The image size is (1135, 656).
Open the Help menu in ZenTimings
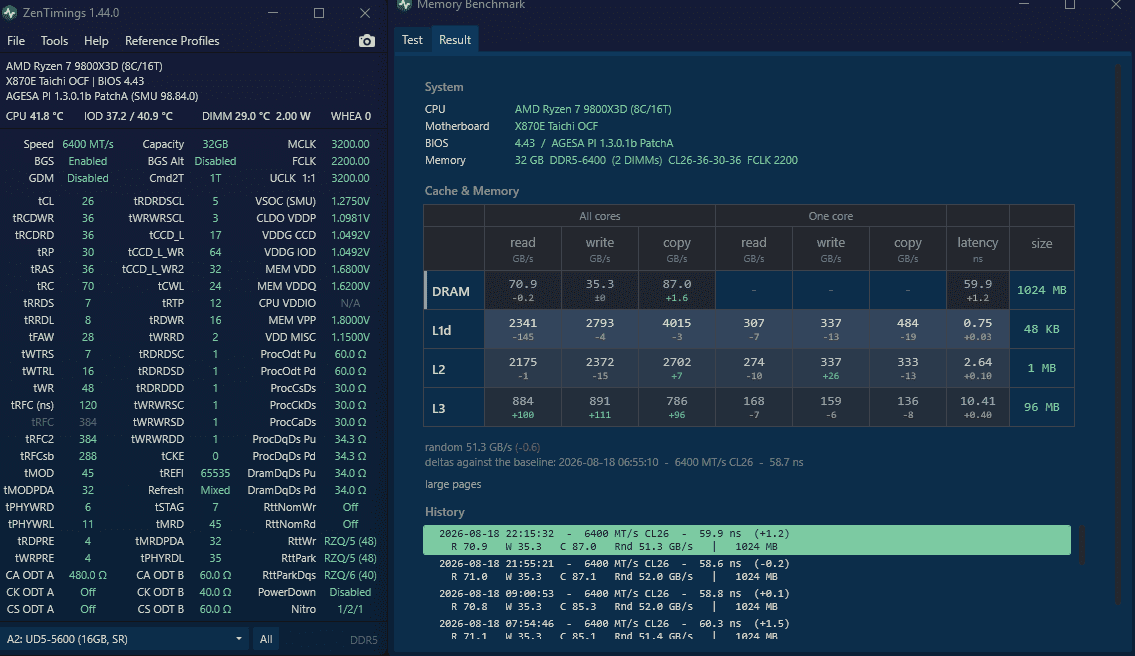click(96, 41)
